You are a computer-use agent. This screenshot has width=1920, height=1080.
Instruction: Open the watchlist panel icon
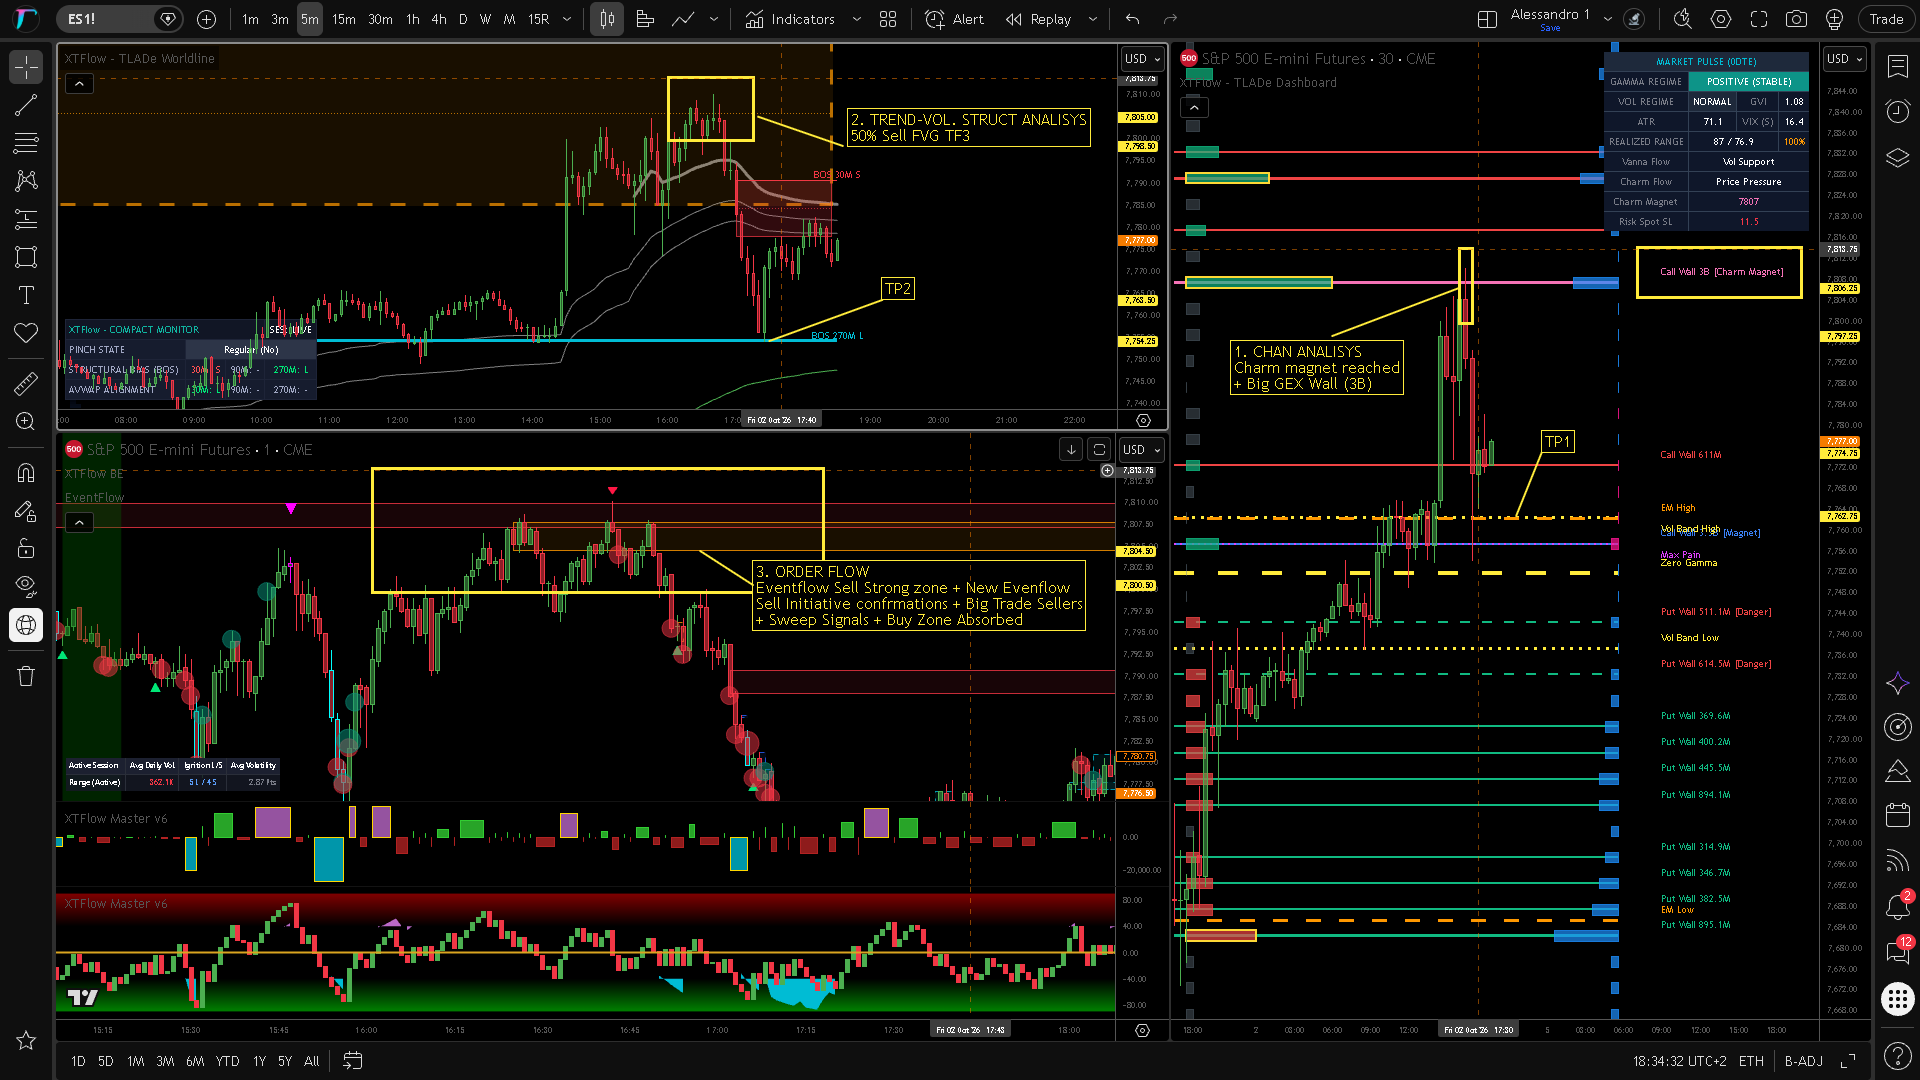pyautogui.click(x=1897, y=67)
